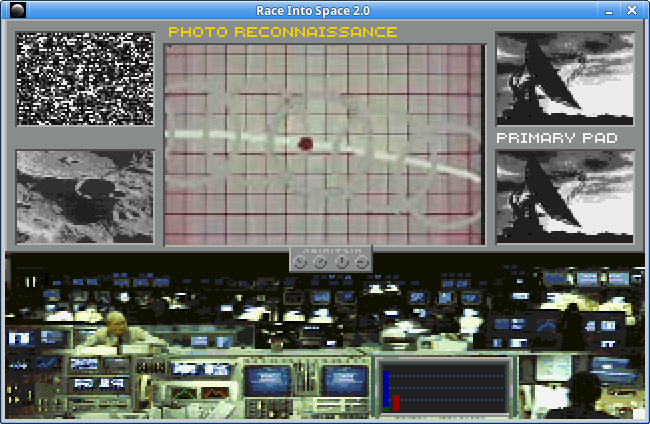Click the static noise video panel

click(85, 79)
